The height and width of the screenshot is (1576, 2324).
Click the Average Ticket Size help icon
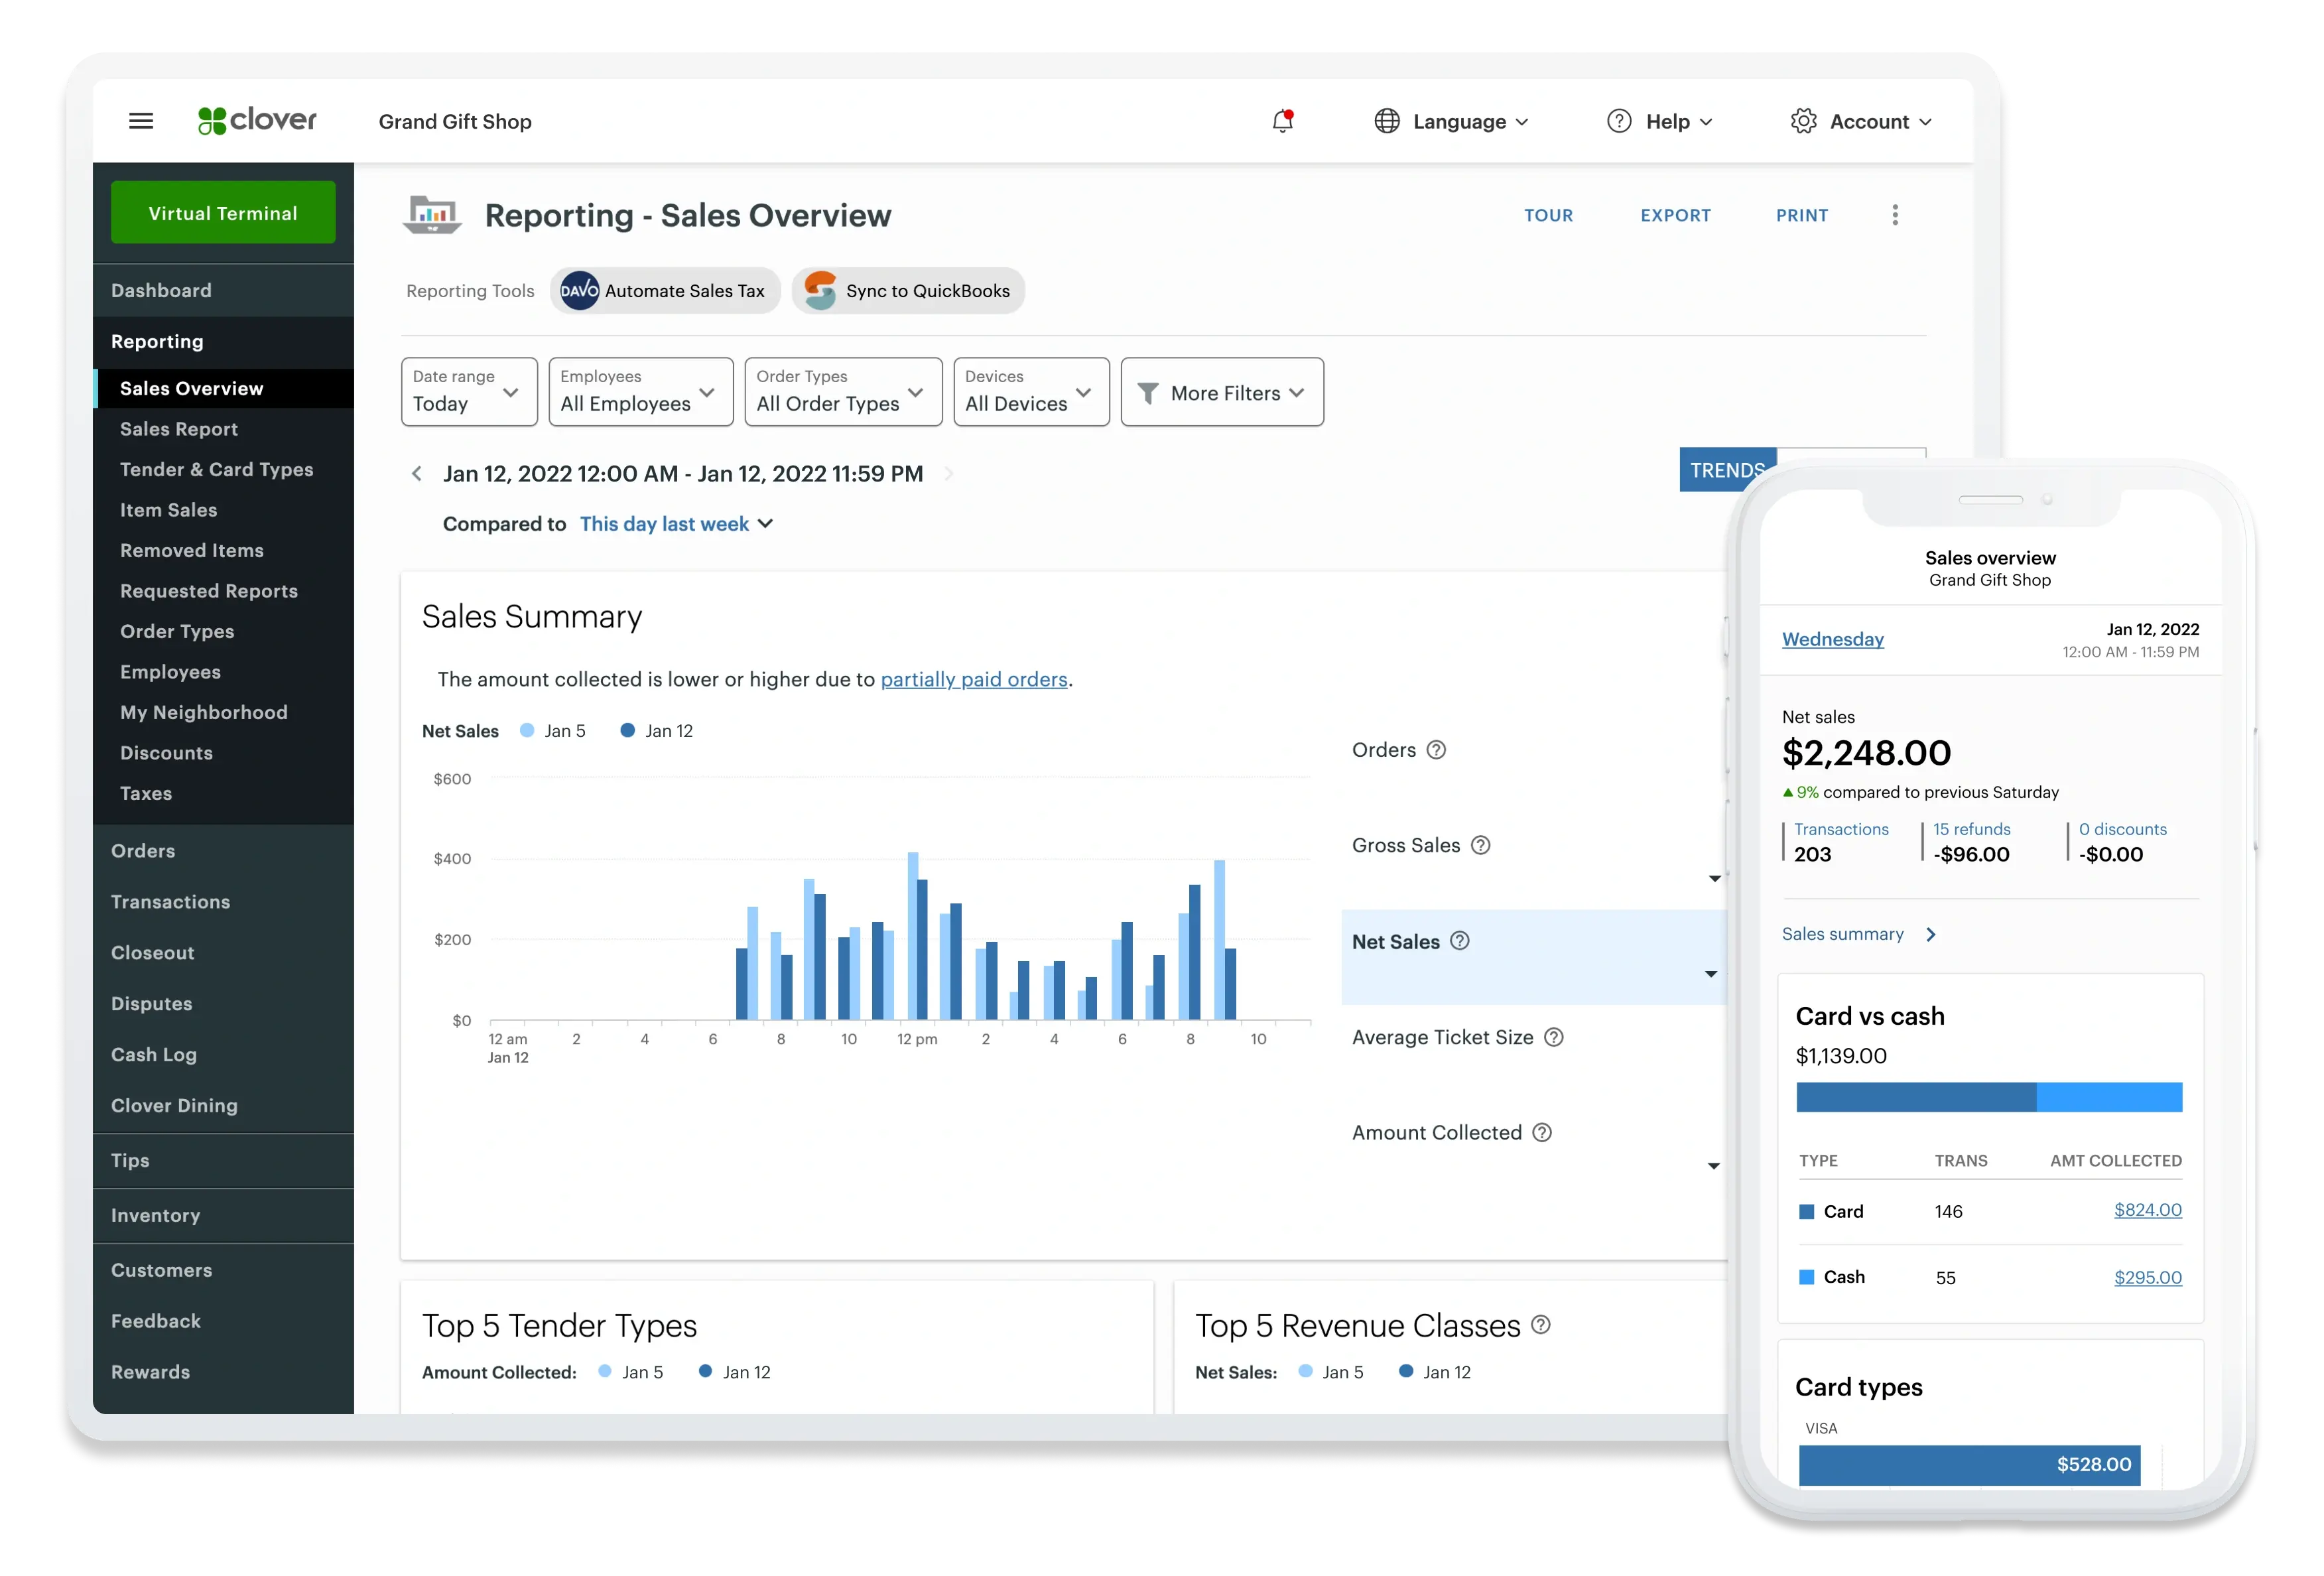coord(1554,1038)
